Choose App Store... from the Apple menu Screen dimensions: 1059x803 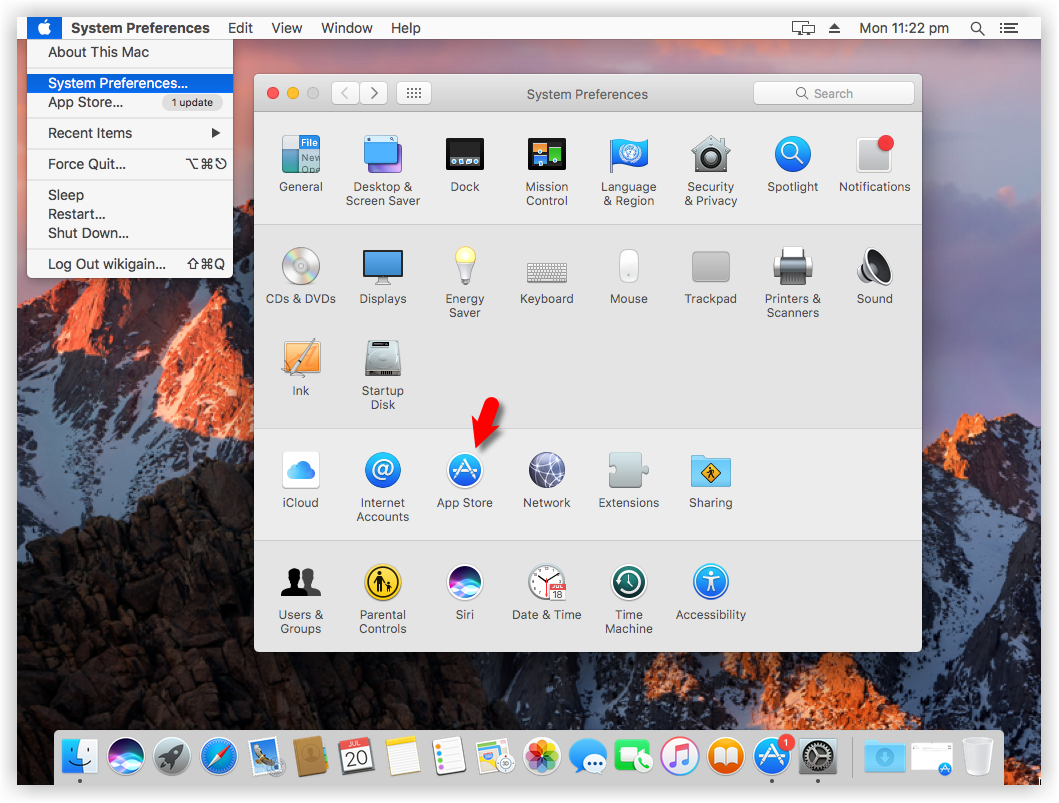click(x=130, y=103)
